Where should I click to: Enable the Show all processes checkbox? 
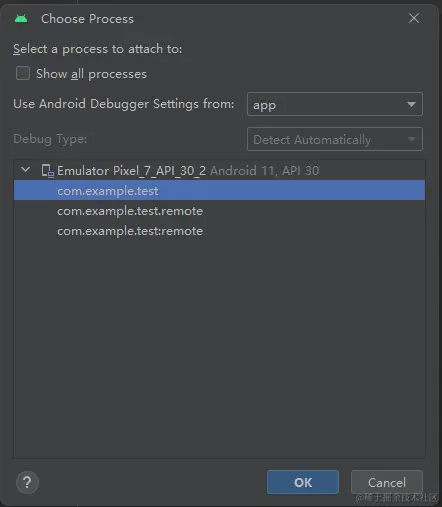[x=23, y=73]
